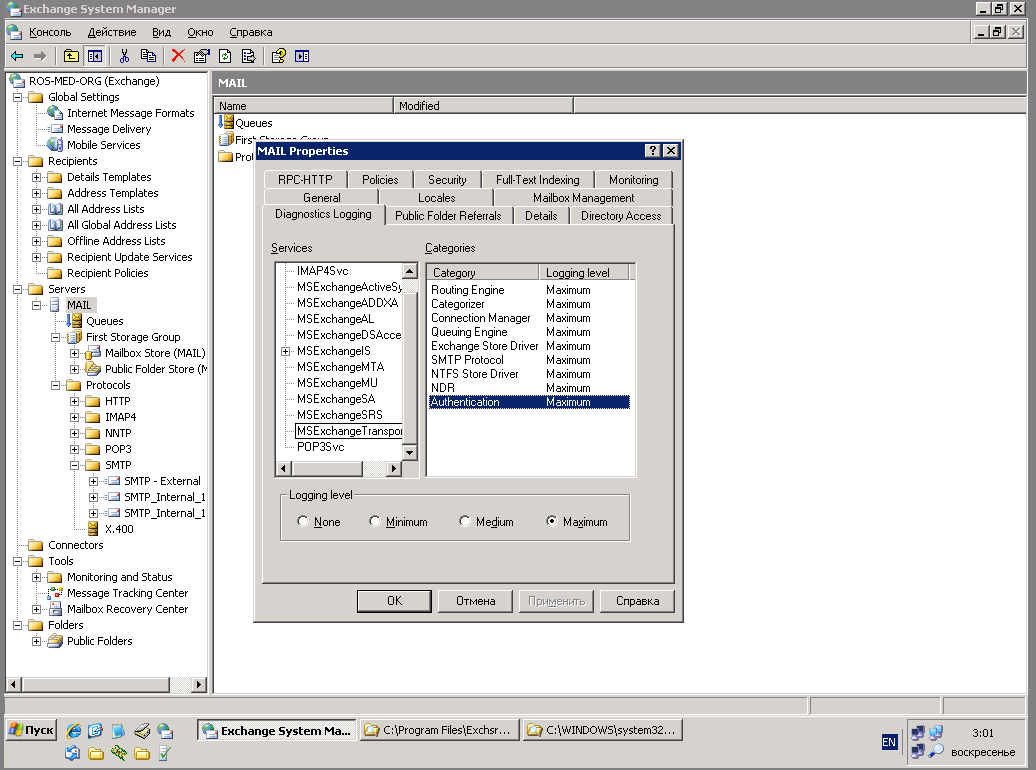
Task: Expand MSExchangeIS in Services list
Action: [x=285, y=351]
